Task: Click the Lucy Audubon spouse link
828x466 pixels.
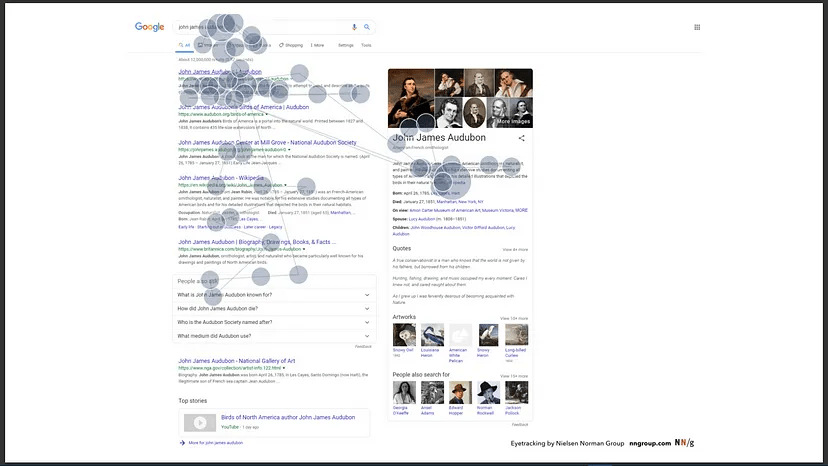Action: [x=422, y=219]
